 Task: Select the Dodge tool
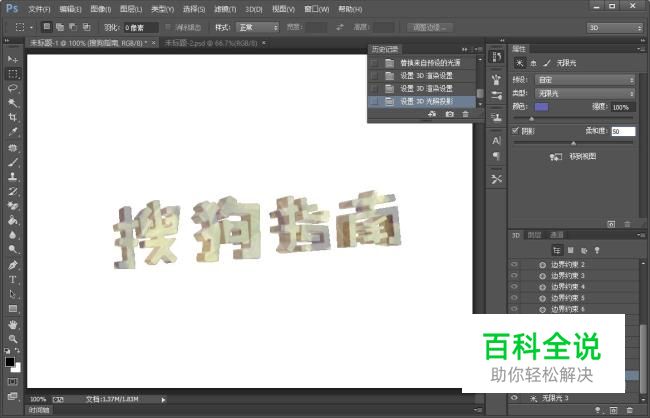point(13,249)
